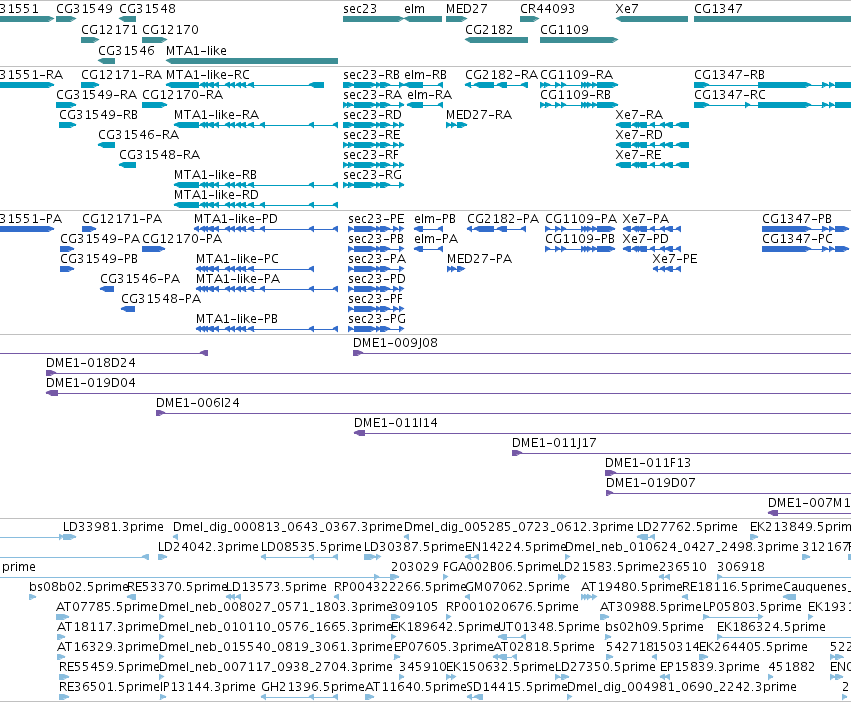Select transcript CG1109-RB
This screenshot has width=851, height=702.
pyautogui.click(x=579, y=105)
